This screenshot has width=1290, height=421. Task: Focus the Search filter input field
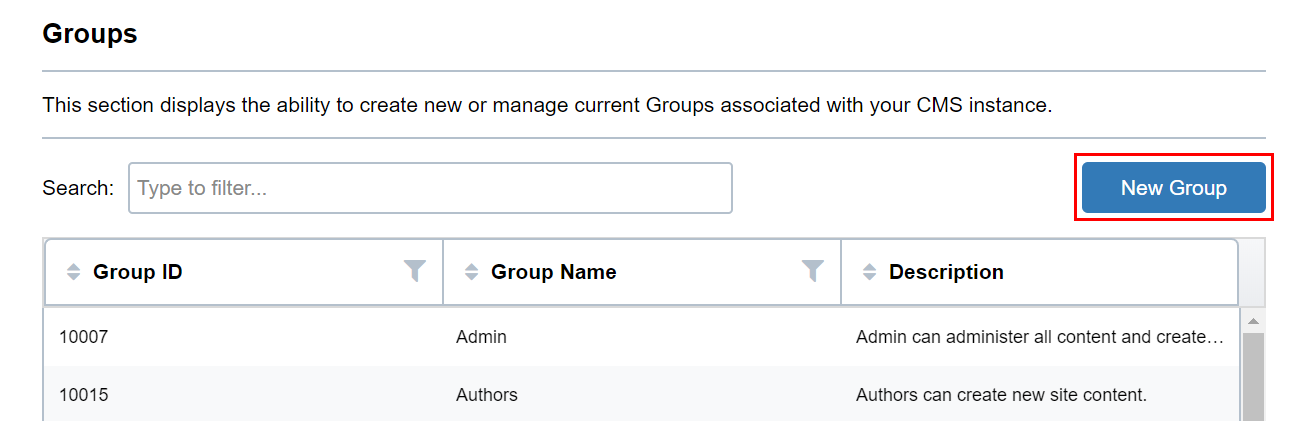(x=430, y=188)
